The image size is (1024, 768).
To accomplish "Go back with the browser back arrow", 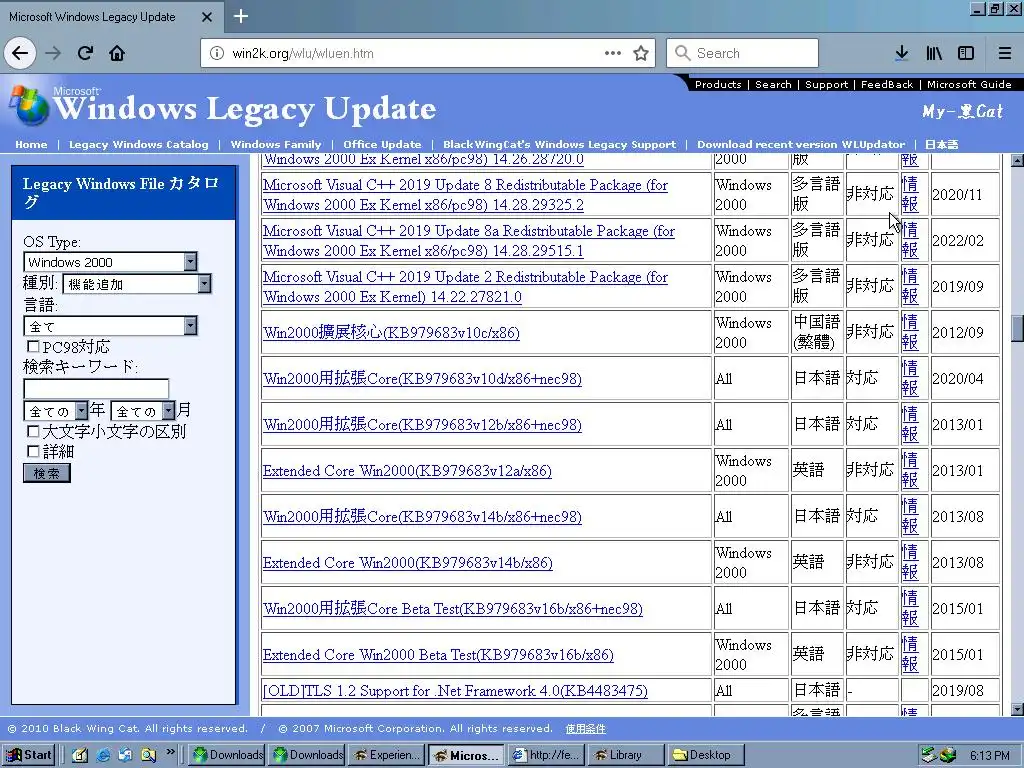I will [x=20, y=53].
